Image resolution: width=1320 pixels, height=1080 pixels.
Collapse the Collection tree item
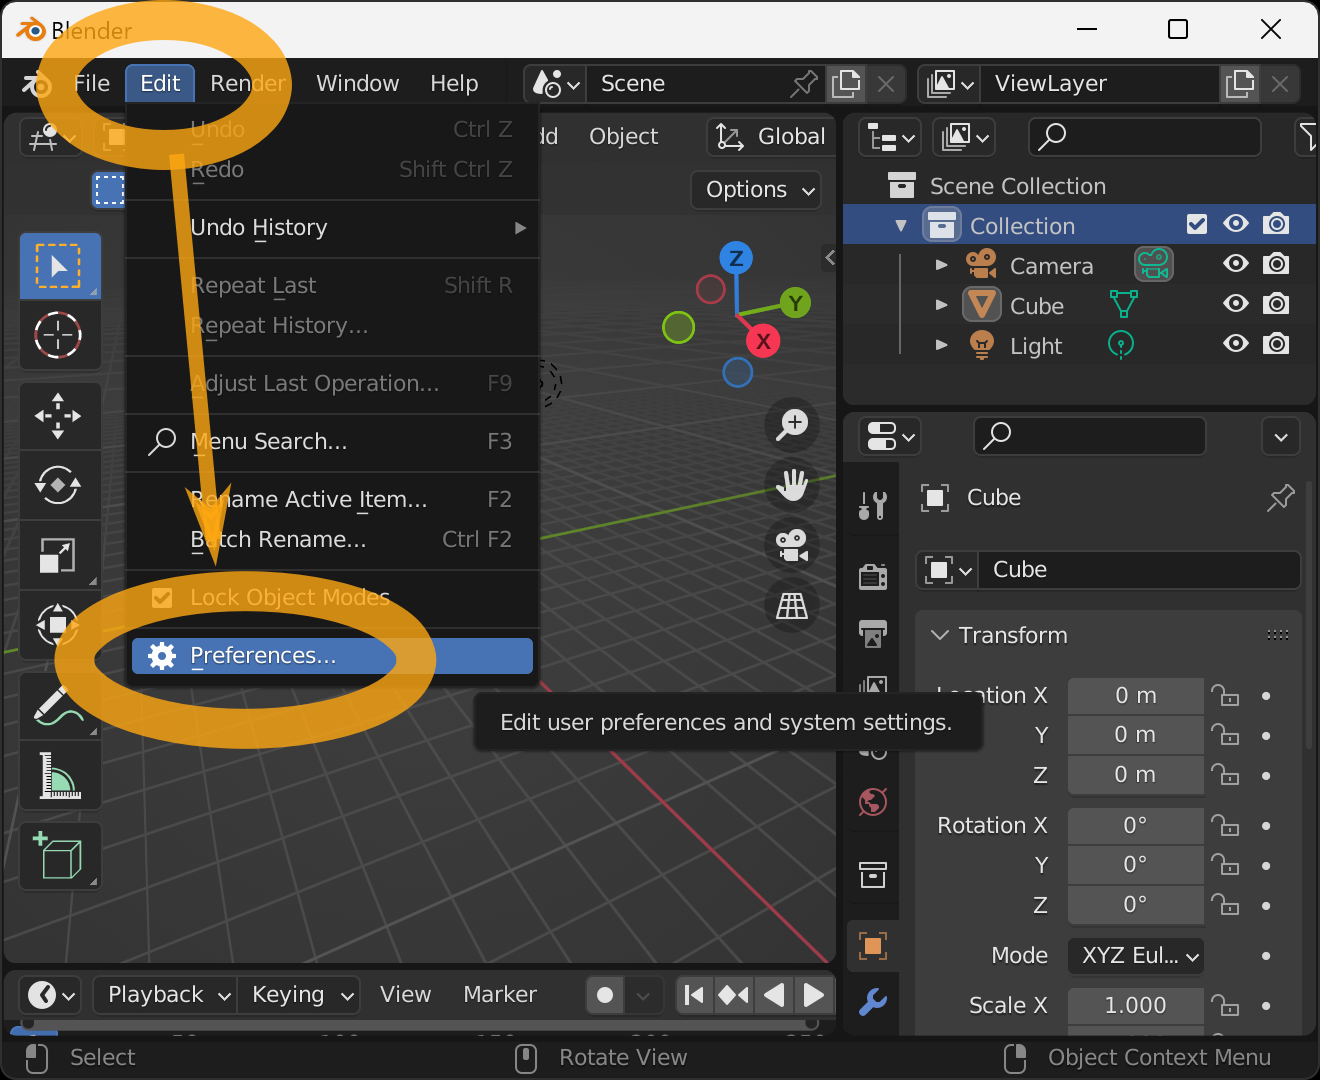click(901, 225)
